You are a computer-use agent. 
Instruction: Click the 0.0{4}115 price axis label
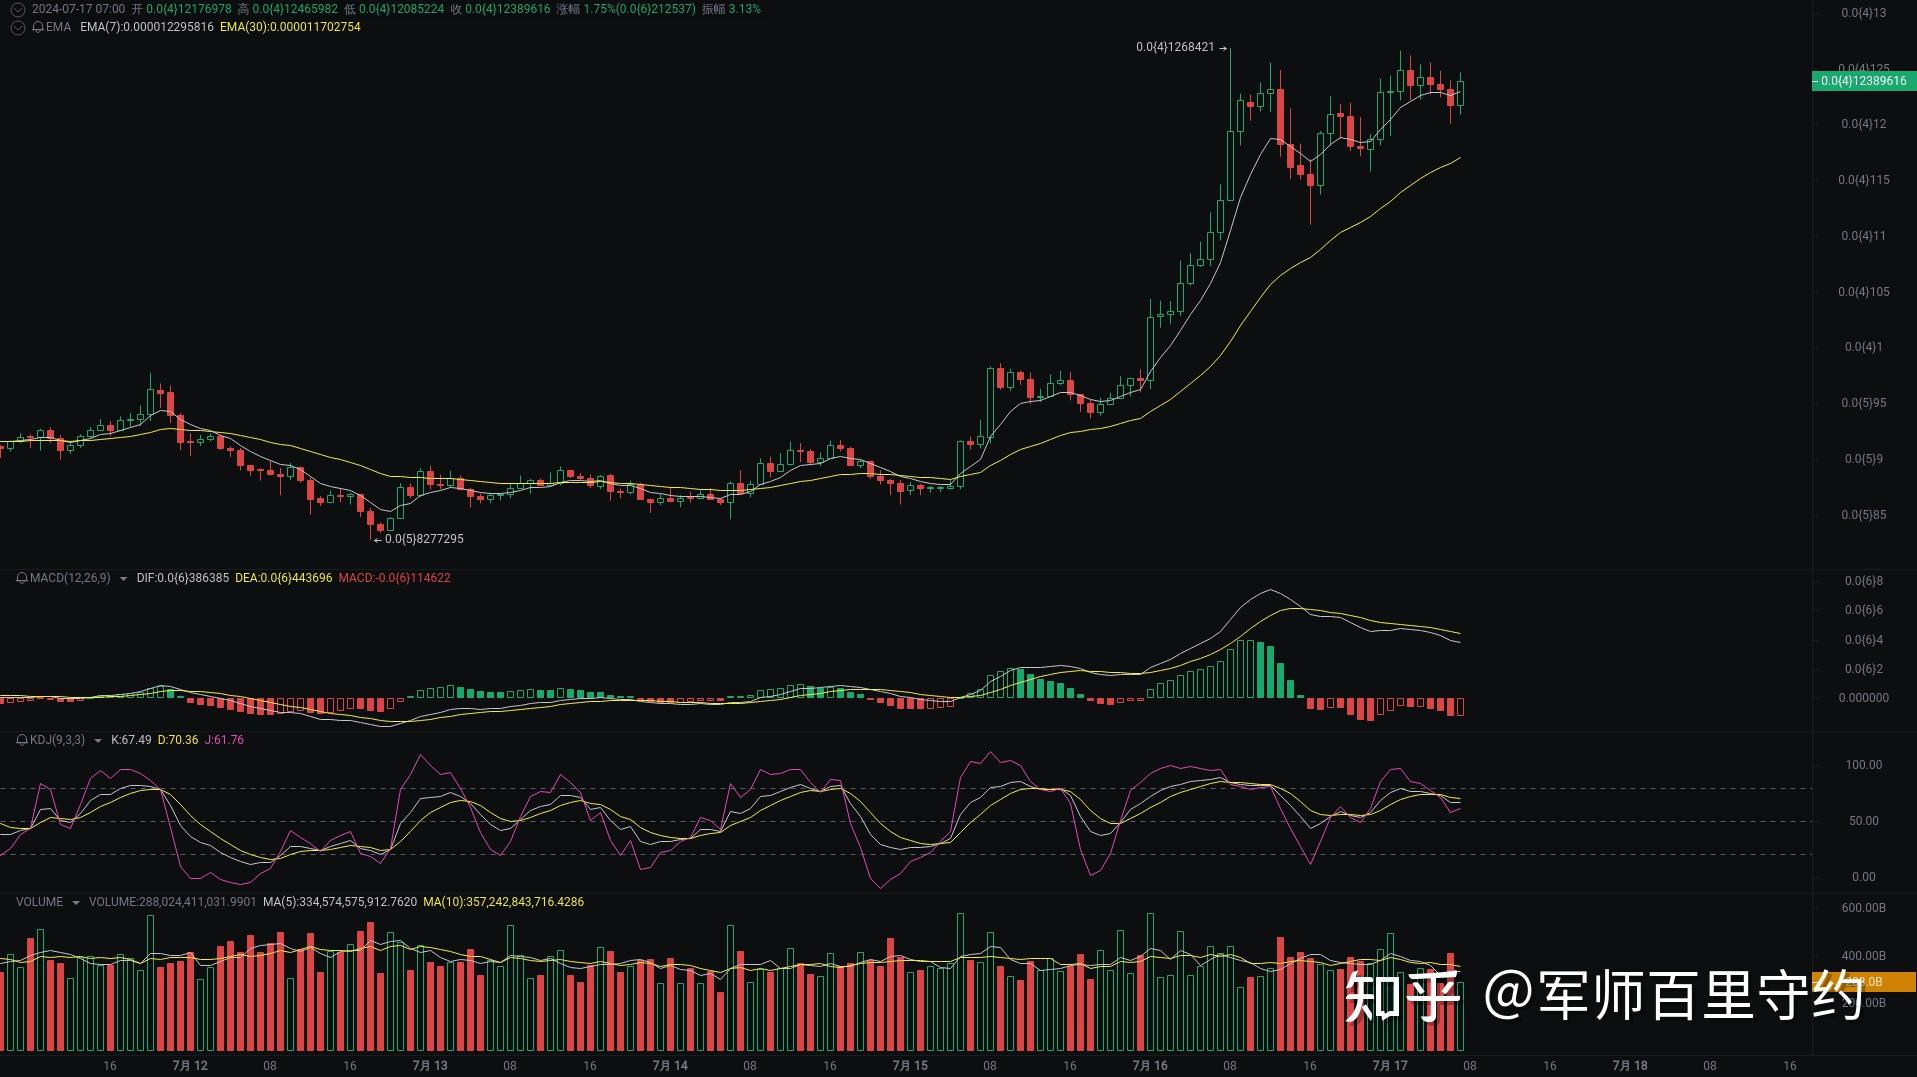pos(1864,180)
